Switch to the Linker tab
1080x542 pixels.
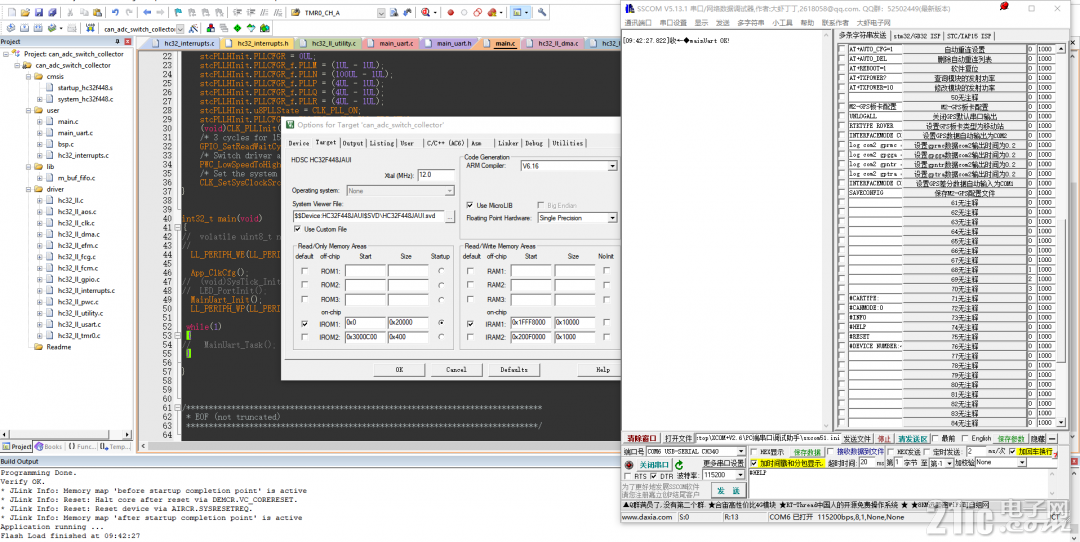coord(508,143)
